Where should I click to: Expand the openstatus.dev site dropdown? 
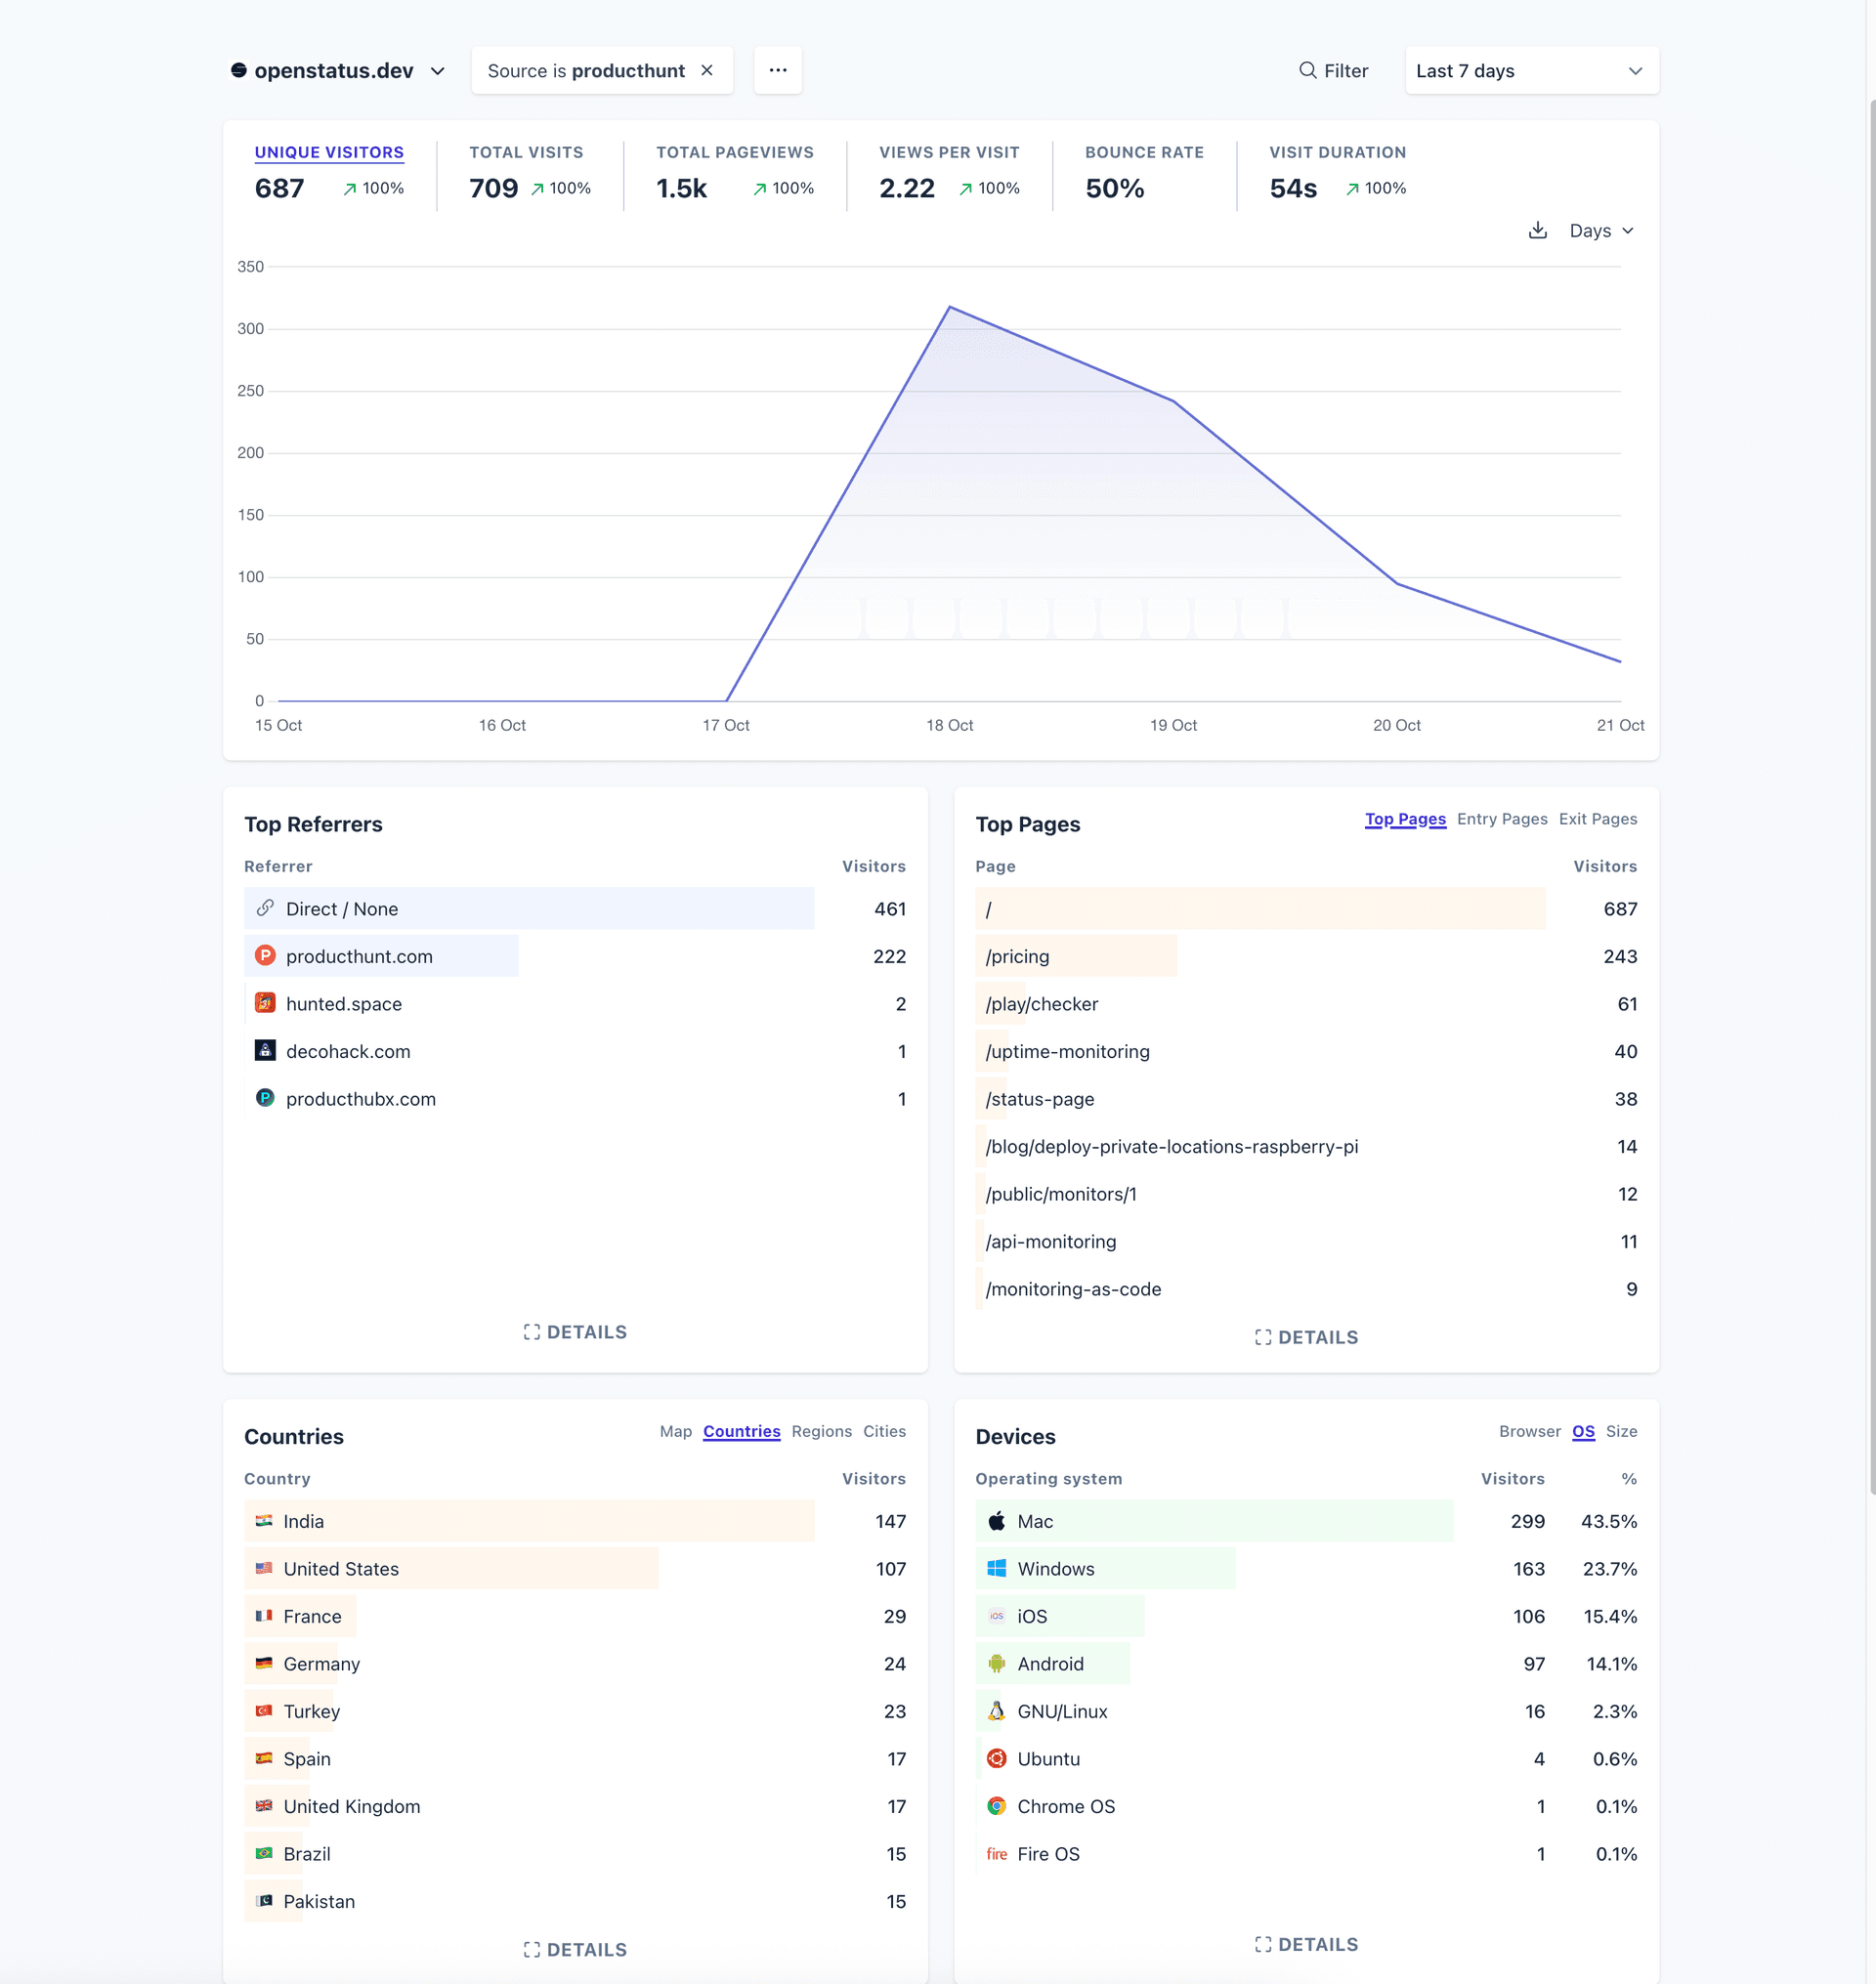point(338,71)
